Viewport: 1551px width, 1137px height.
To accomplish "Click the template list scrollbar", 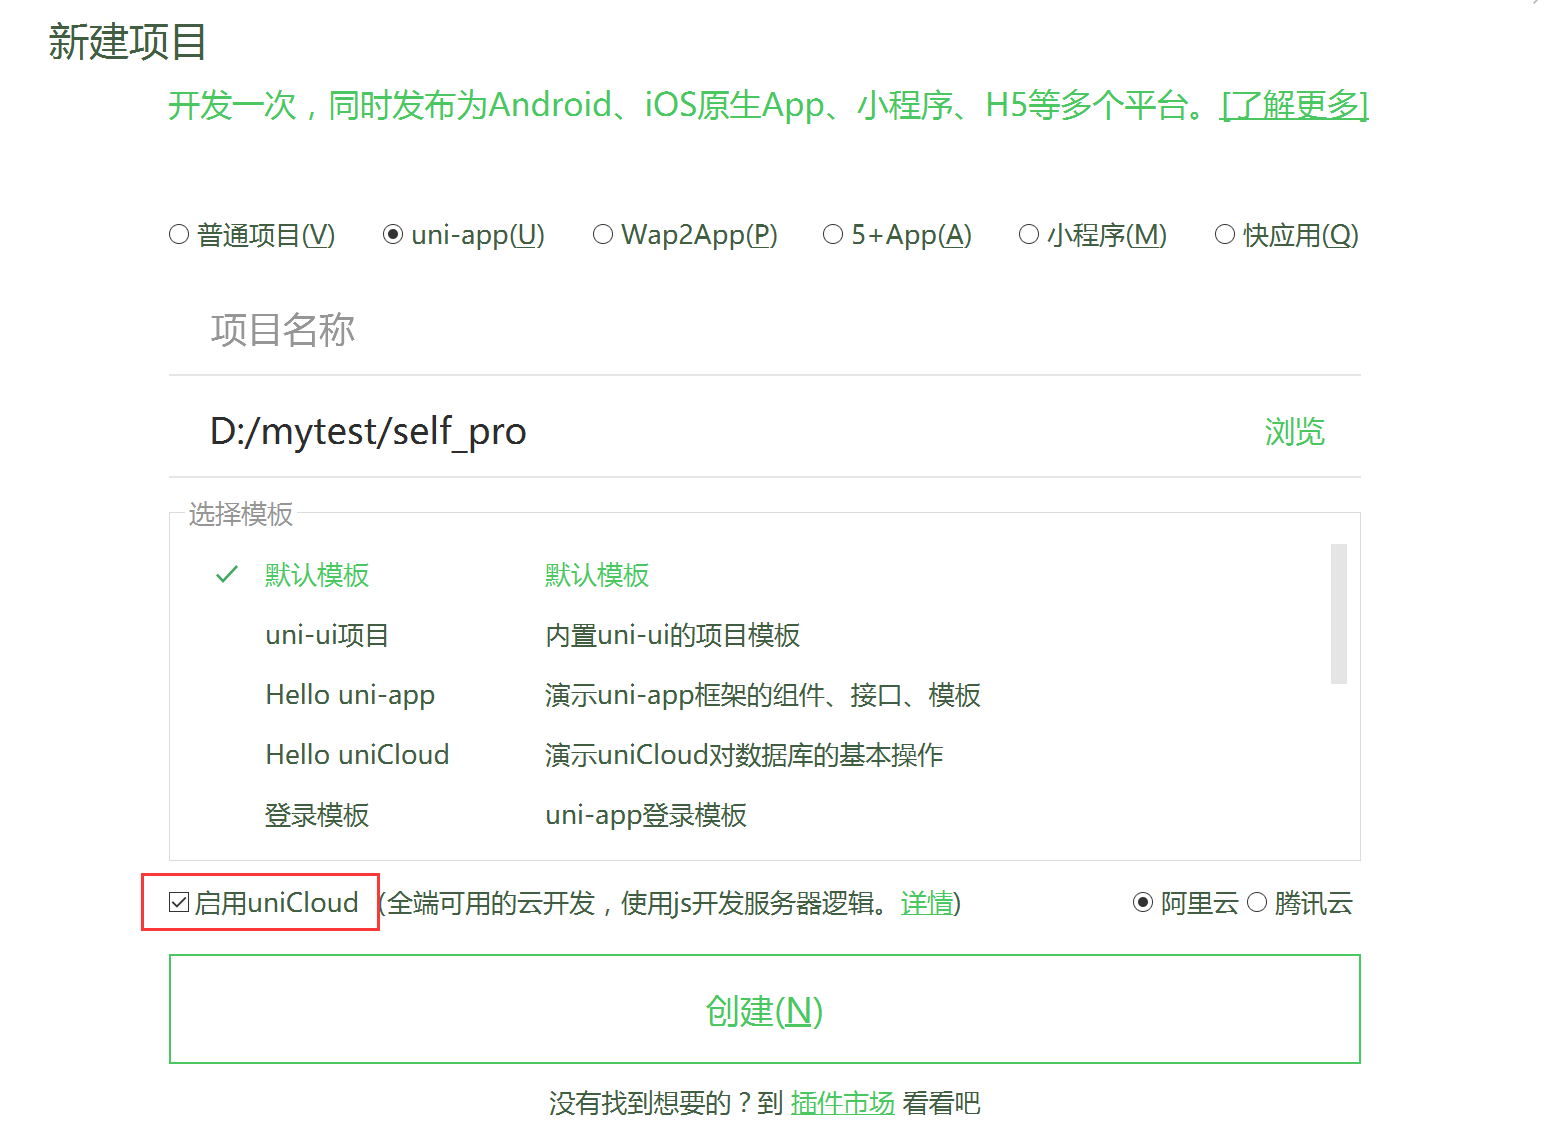I will click(x=1339, y=614).
